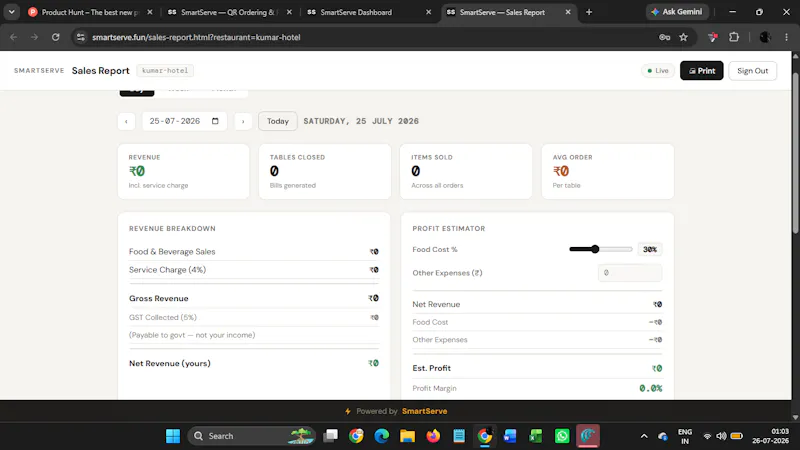The width and height of the screenshot is (800, 450).
Task: Go to previous day arrow
Action: pyautogui.click(x=126, y=121)
